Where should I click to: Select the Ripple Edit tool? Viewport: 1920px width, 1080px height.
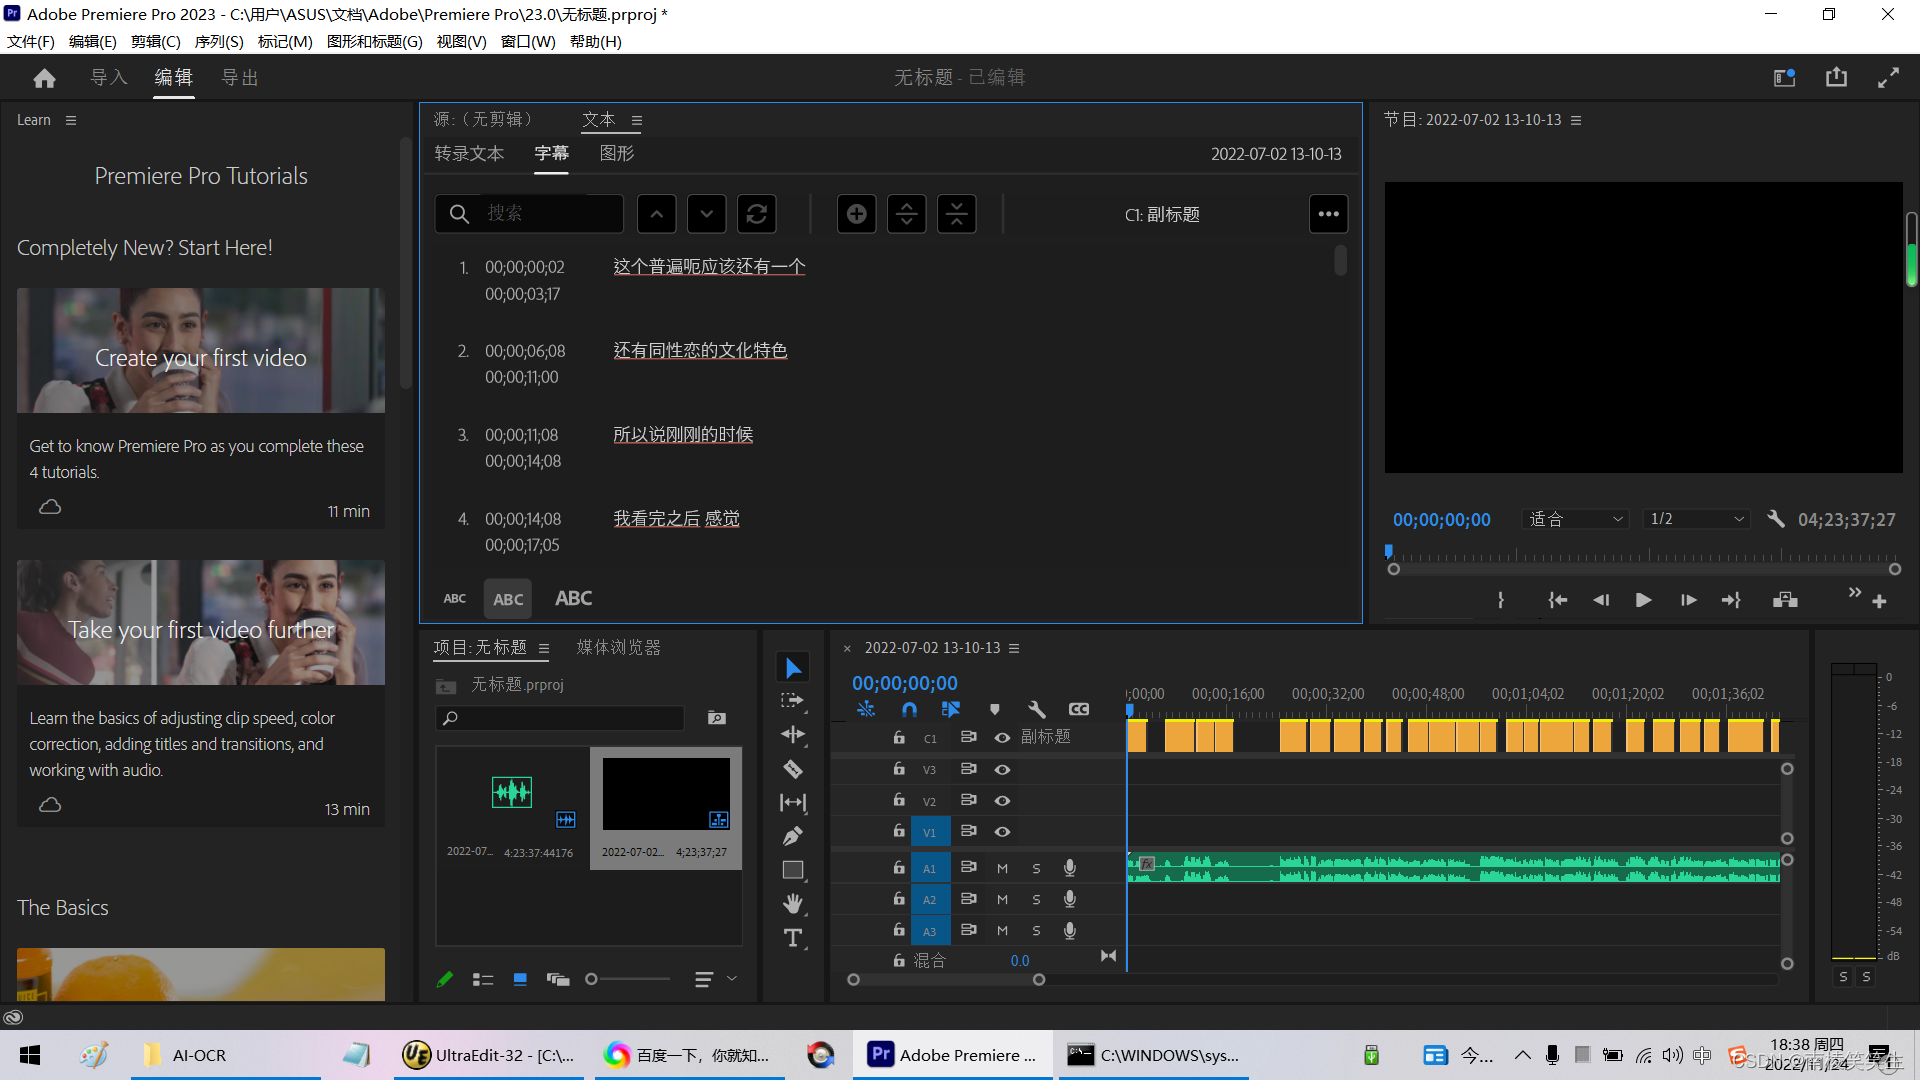793,735
